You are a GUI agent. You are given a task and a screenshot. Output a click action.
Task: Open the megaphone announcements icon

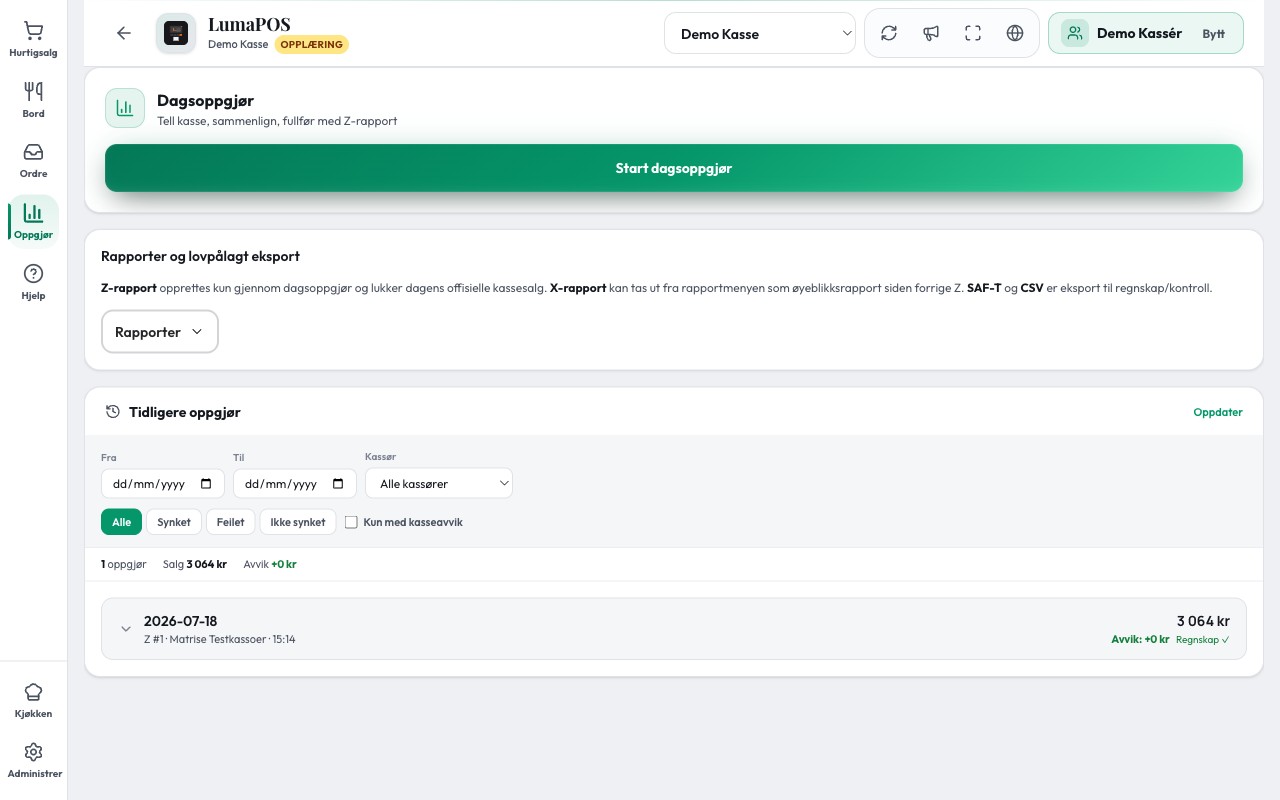(x=931, y=33)
